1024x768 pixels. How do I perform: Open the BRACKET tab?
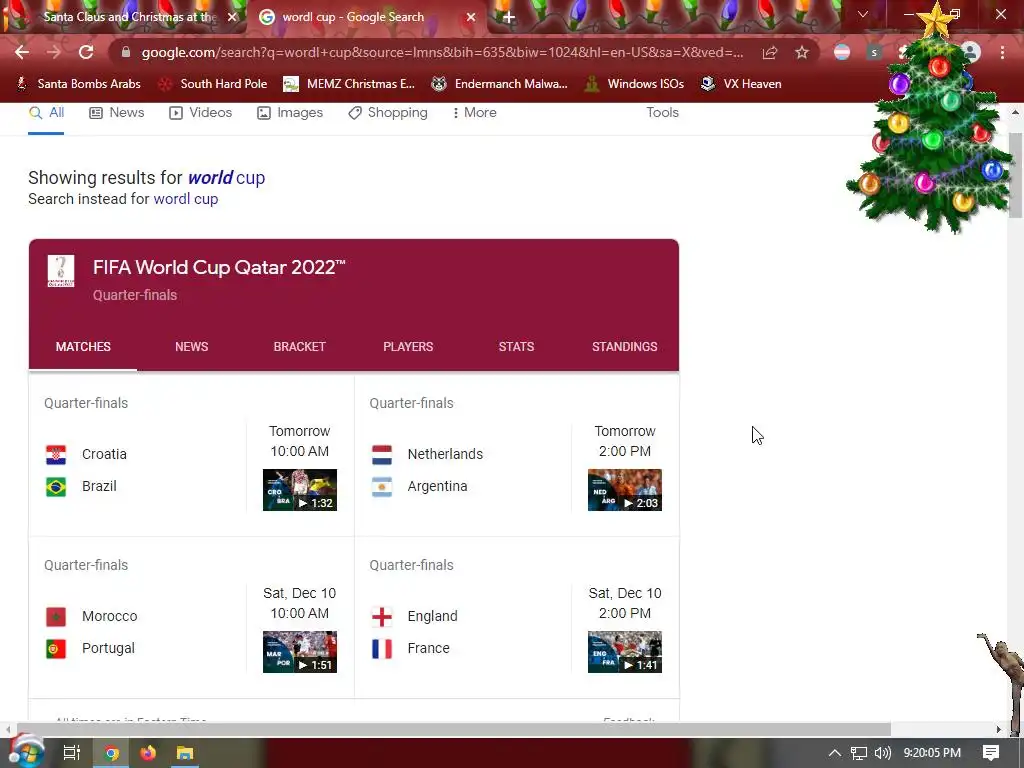299,347
